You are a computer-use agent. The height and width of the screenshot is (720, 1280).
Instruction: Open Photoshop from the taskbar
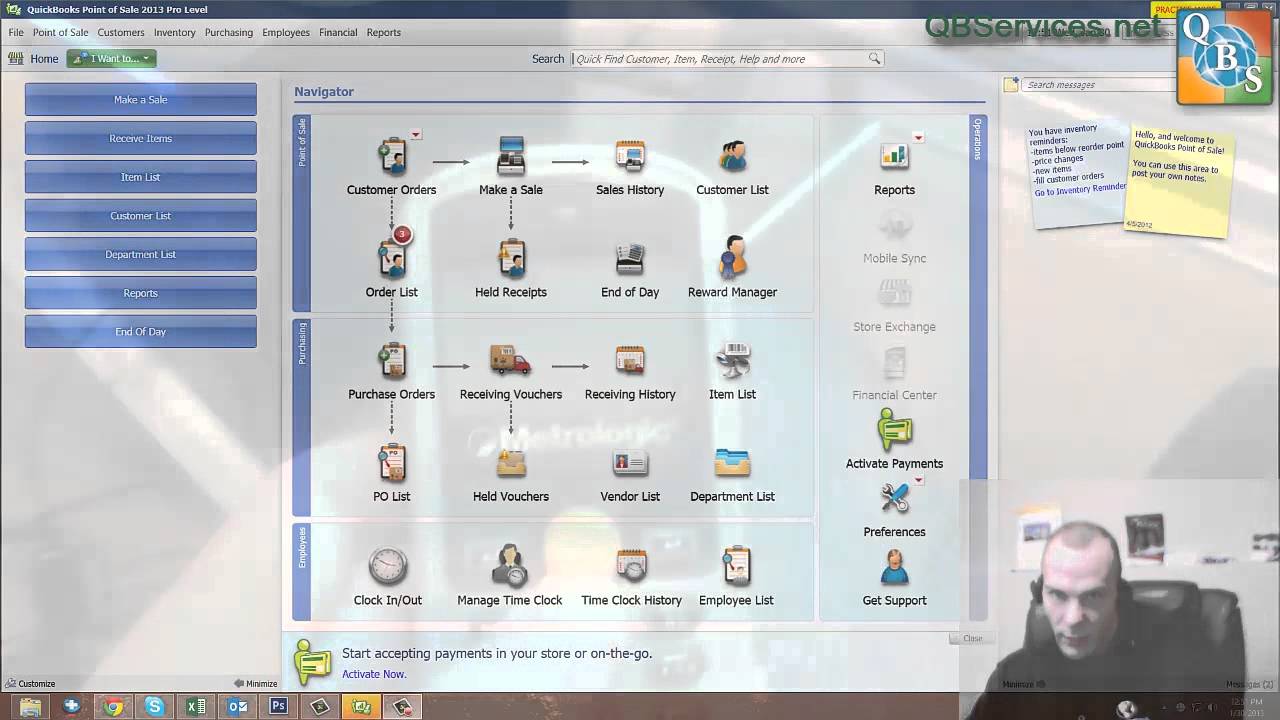coord(278,707)
